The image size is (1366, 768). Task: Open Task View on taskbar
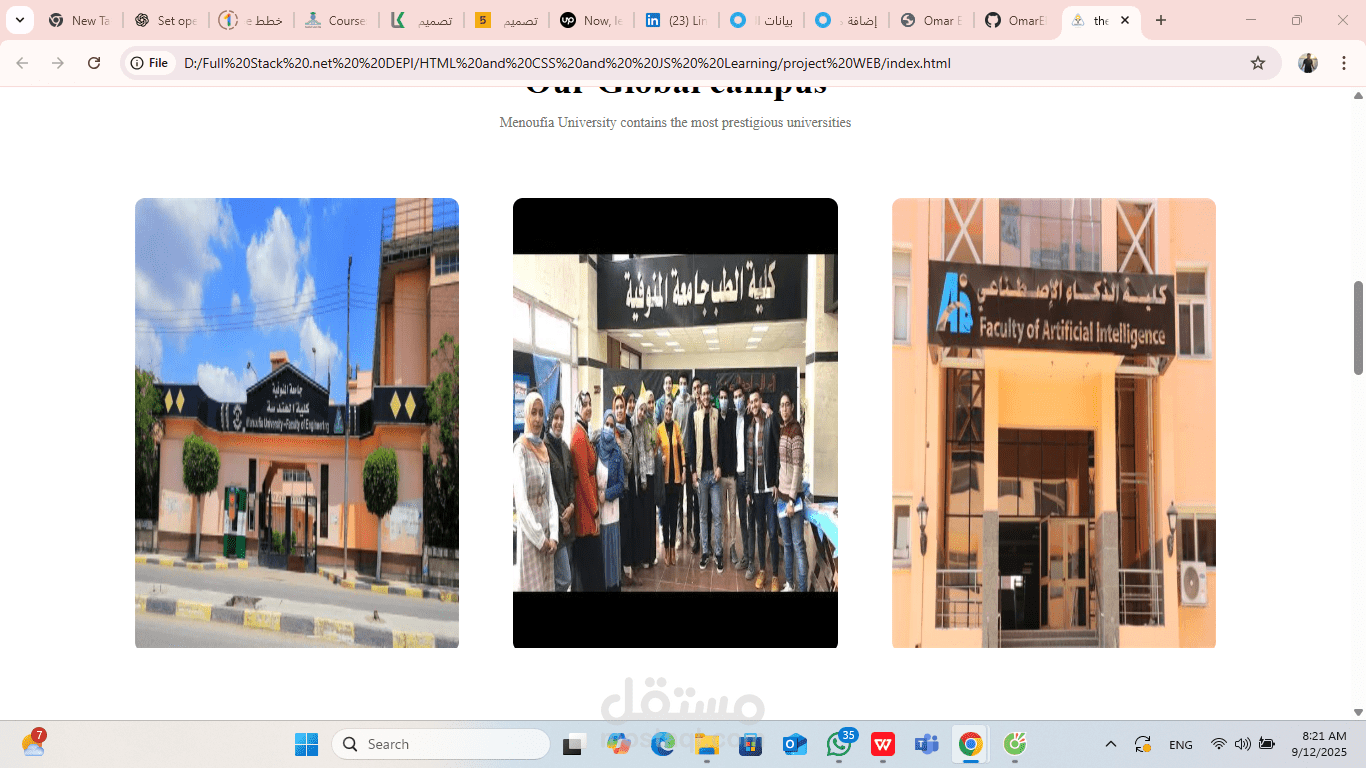(573, 745)
